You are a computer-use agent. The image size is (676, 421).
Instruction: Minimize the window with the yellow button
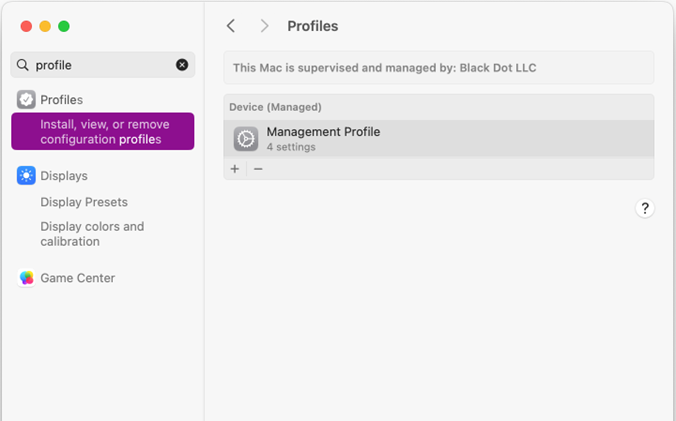tap(45, 26)
